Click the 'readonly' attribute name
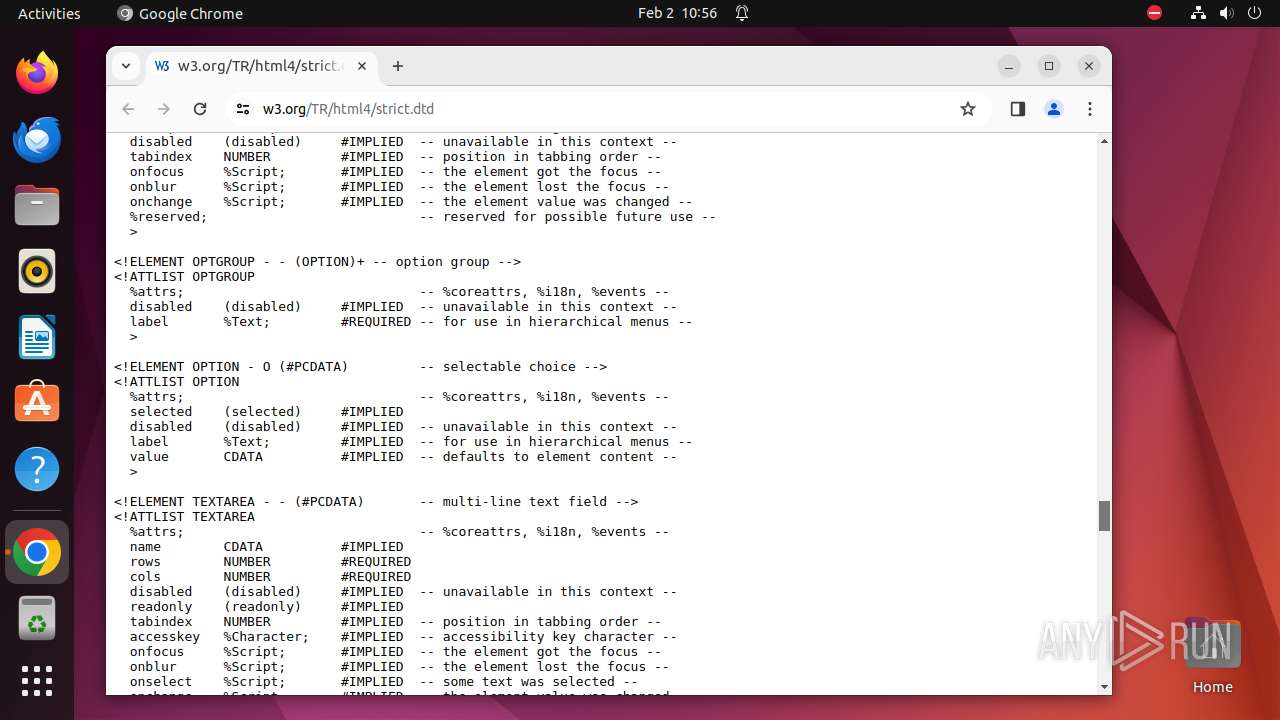This screenshot has width=1280, height=720. pos(161,607)
